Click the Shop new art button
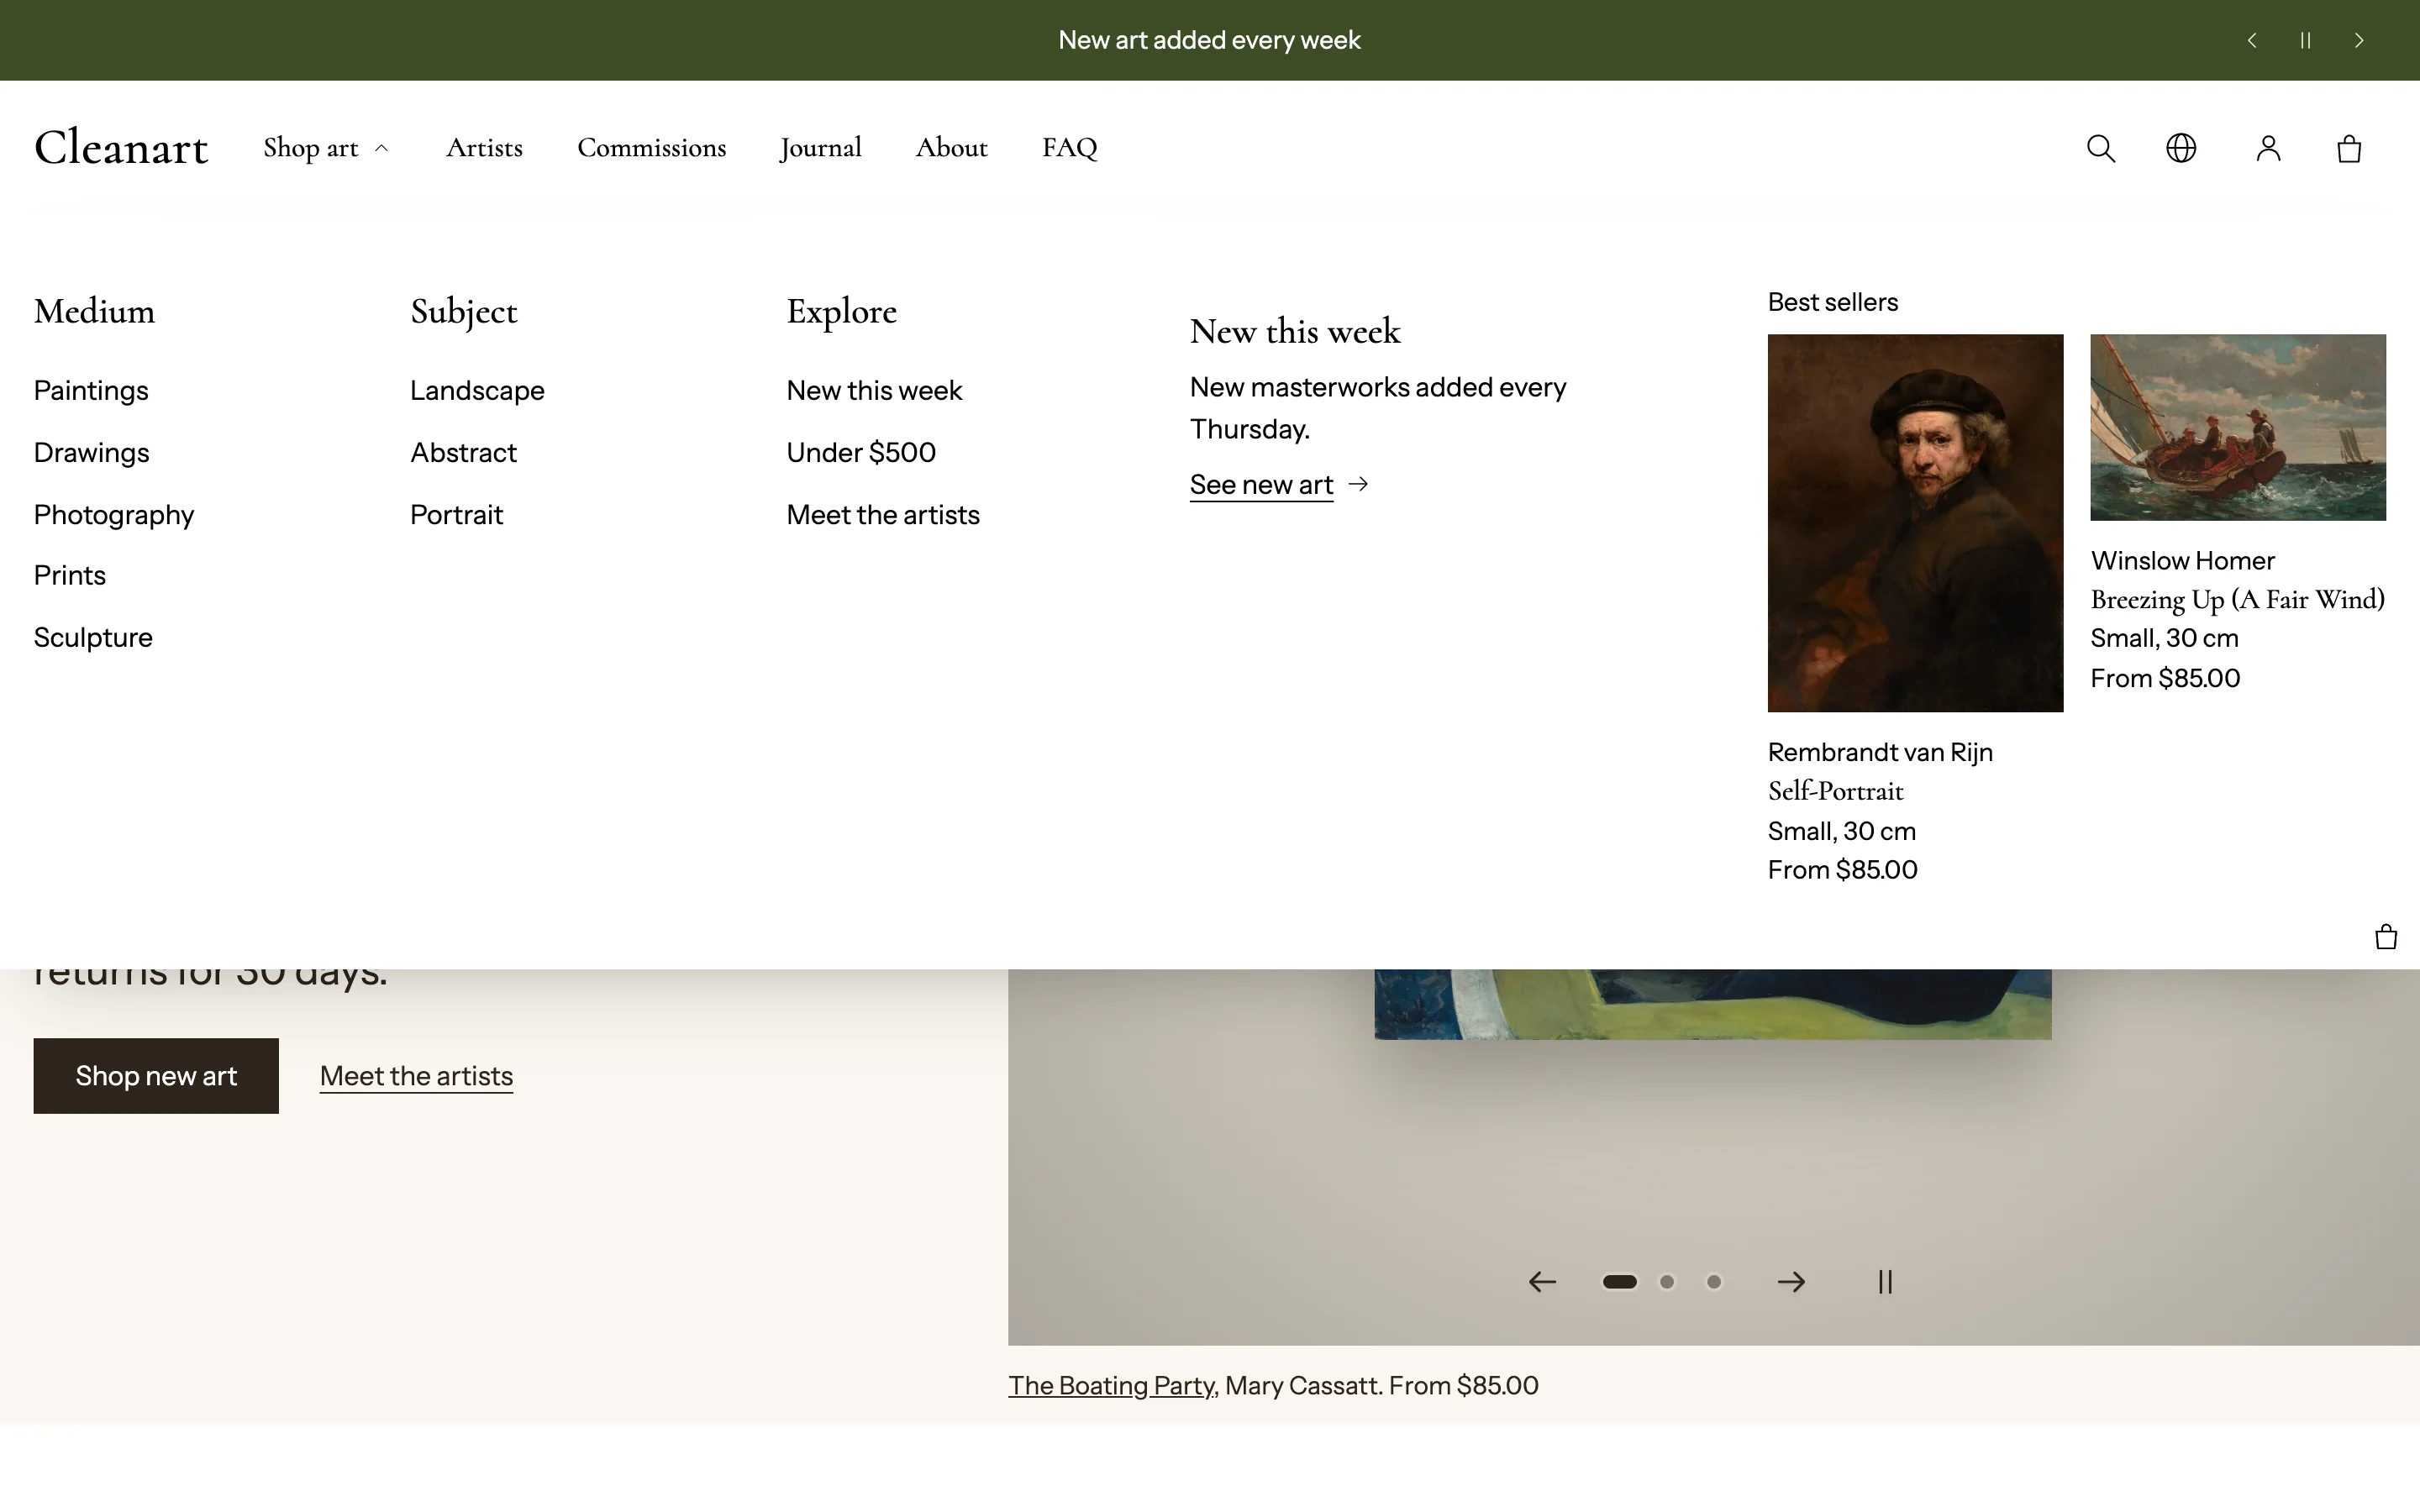Viewport: 2420px width, 1512px height. tap(156, 1076)
